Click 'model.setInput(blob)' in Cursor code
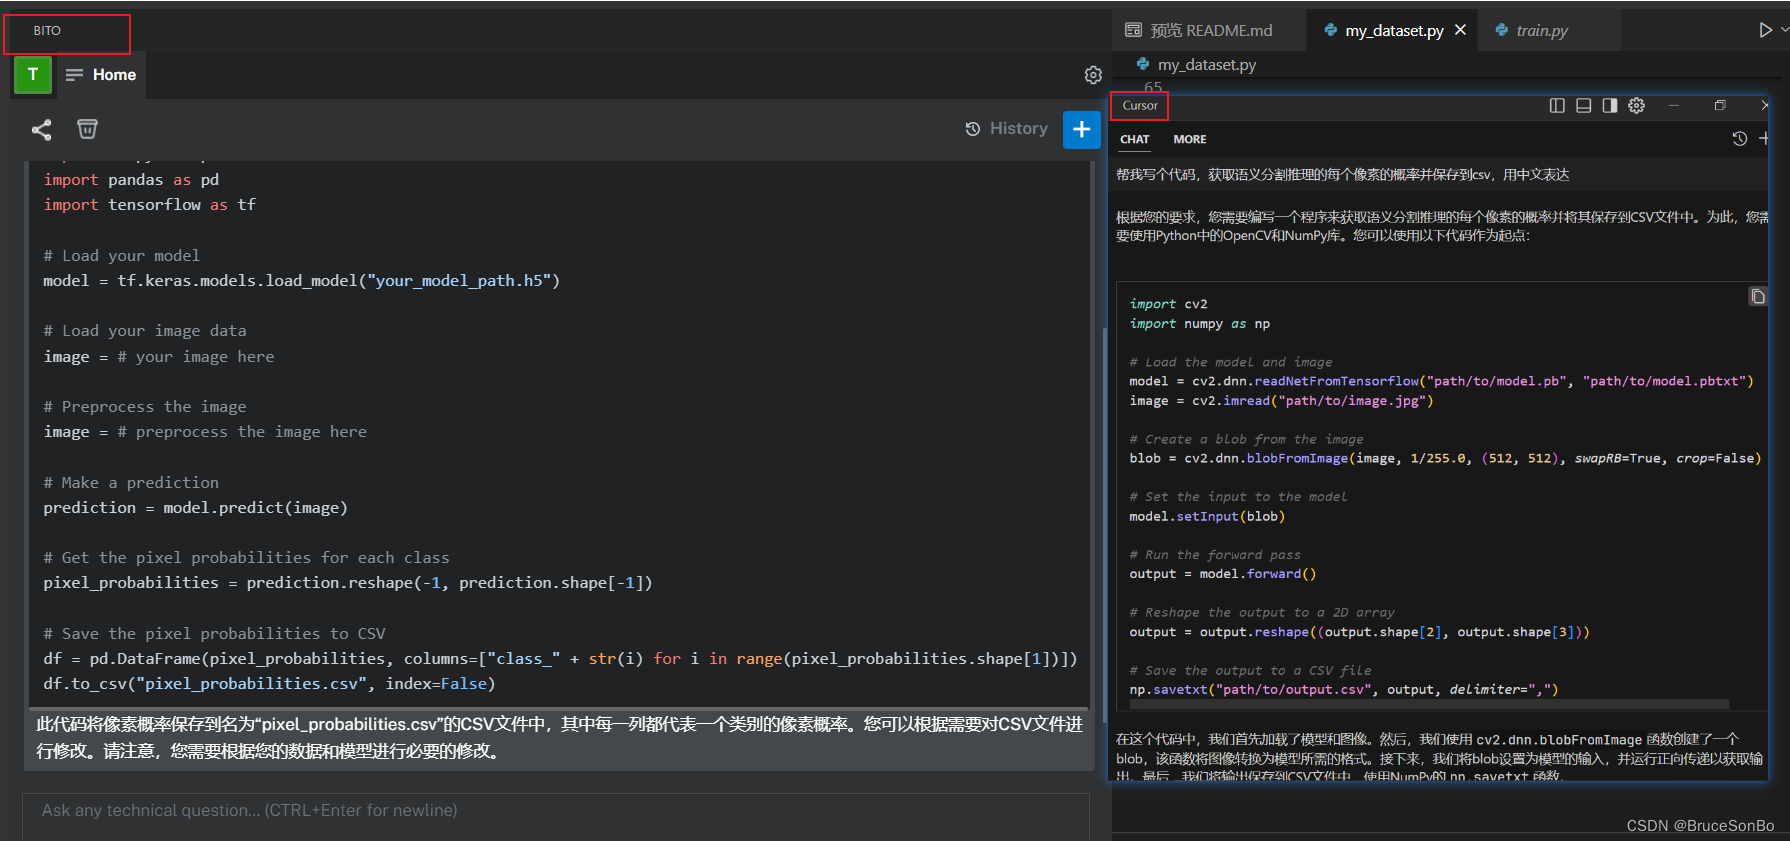 [x=1207, y=517]
